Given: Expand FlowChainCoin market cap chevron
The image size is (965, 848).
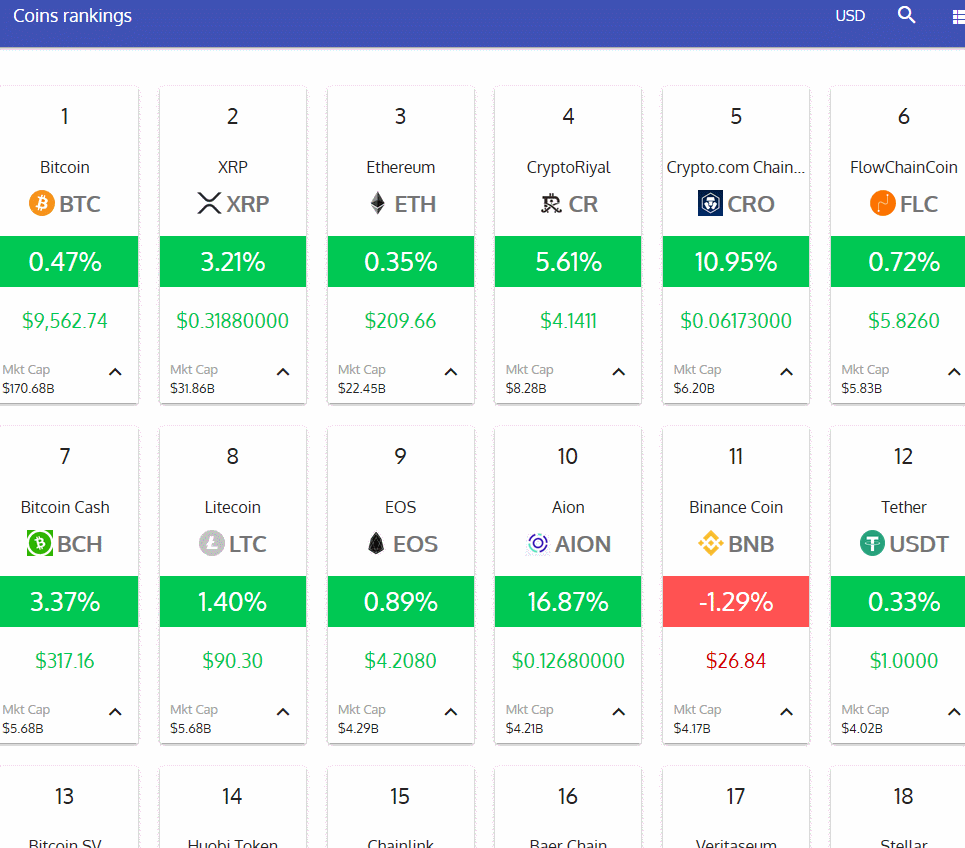Looking at the screenshot, I should point(955,372).
